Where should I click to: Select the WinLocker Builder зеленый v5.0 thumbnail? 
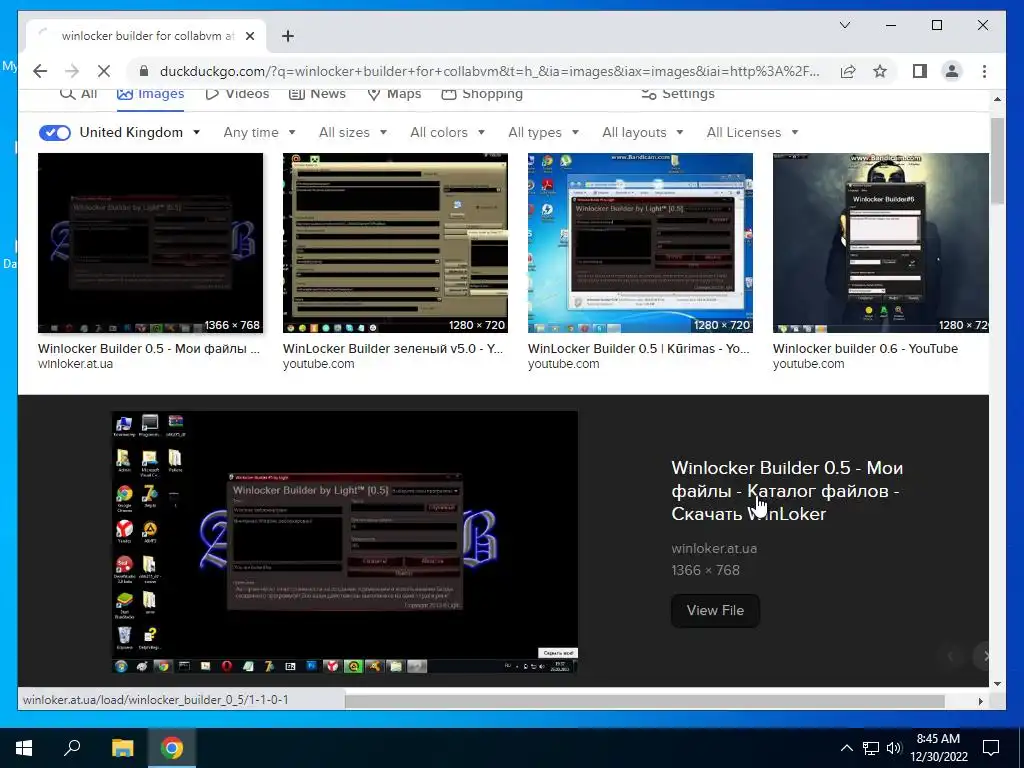395,243
